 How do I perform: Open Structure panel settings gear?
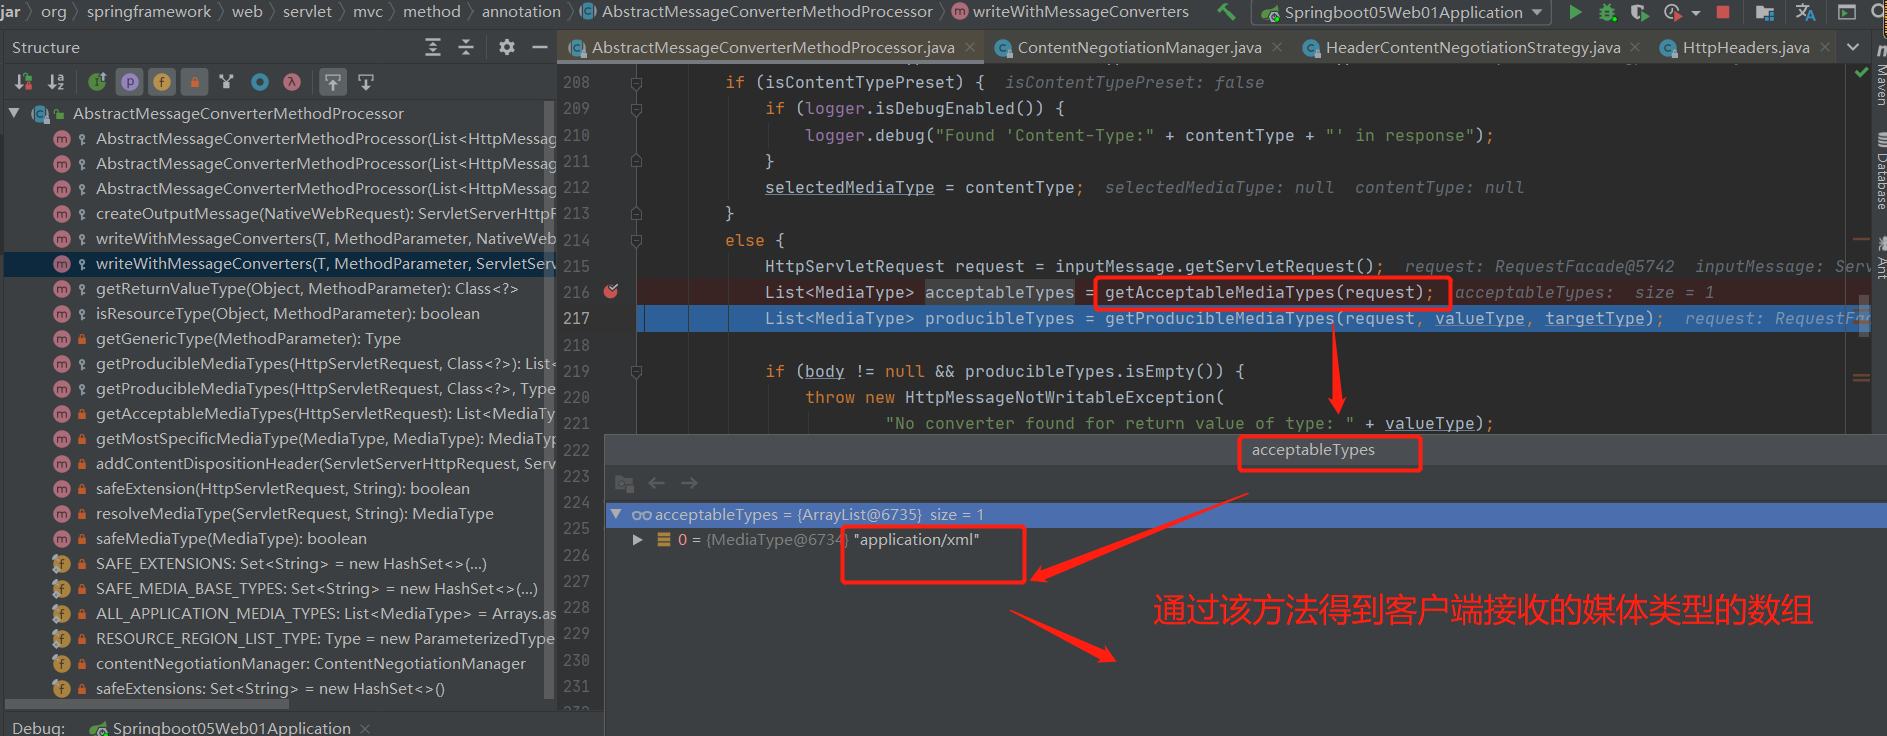click(507, 47)
